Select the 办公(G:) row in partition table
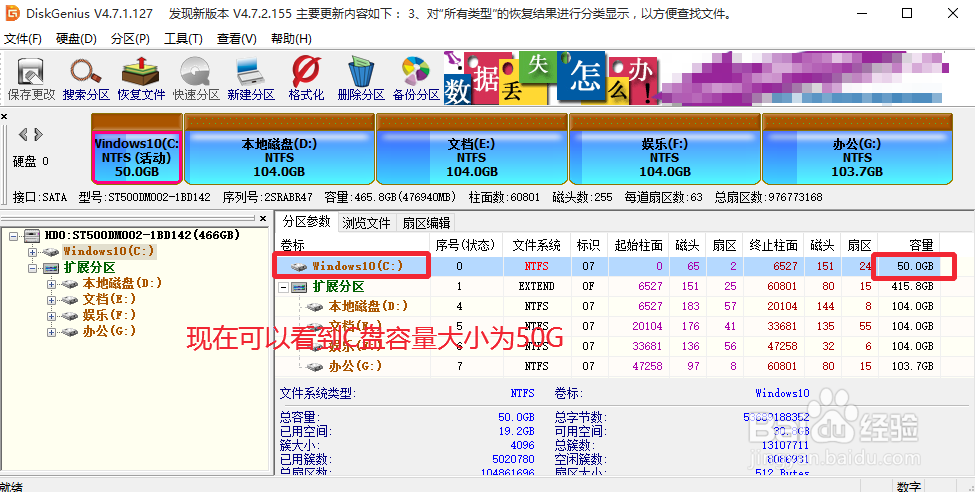The image size is (975, 492). coord(608,366)
